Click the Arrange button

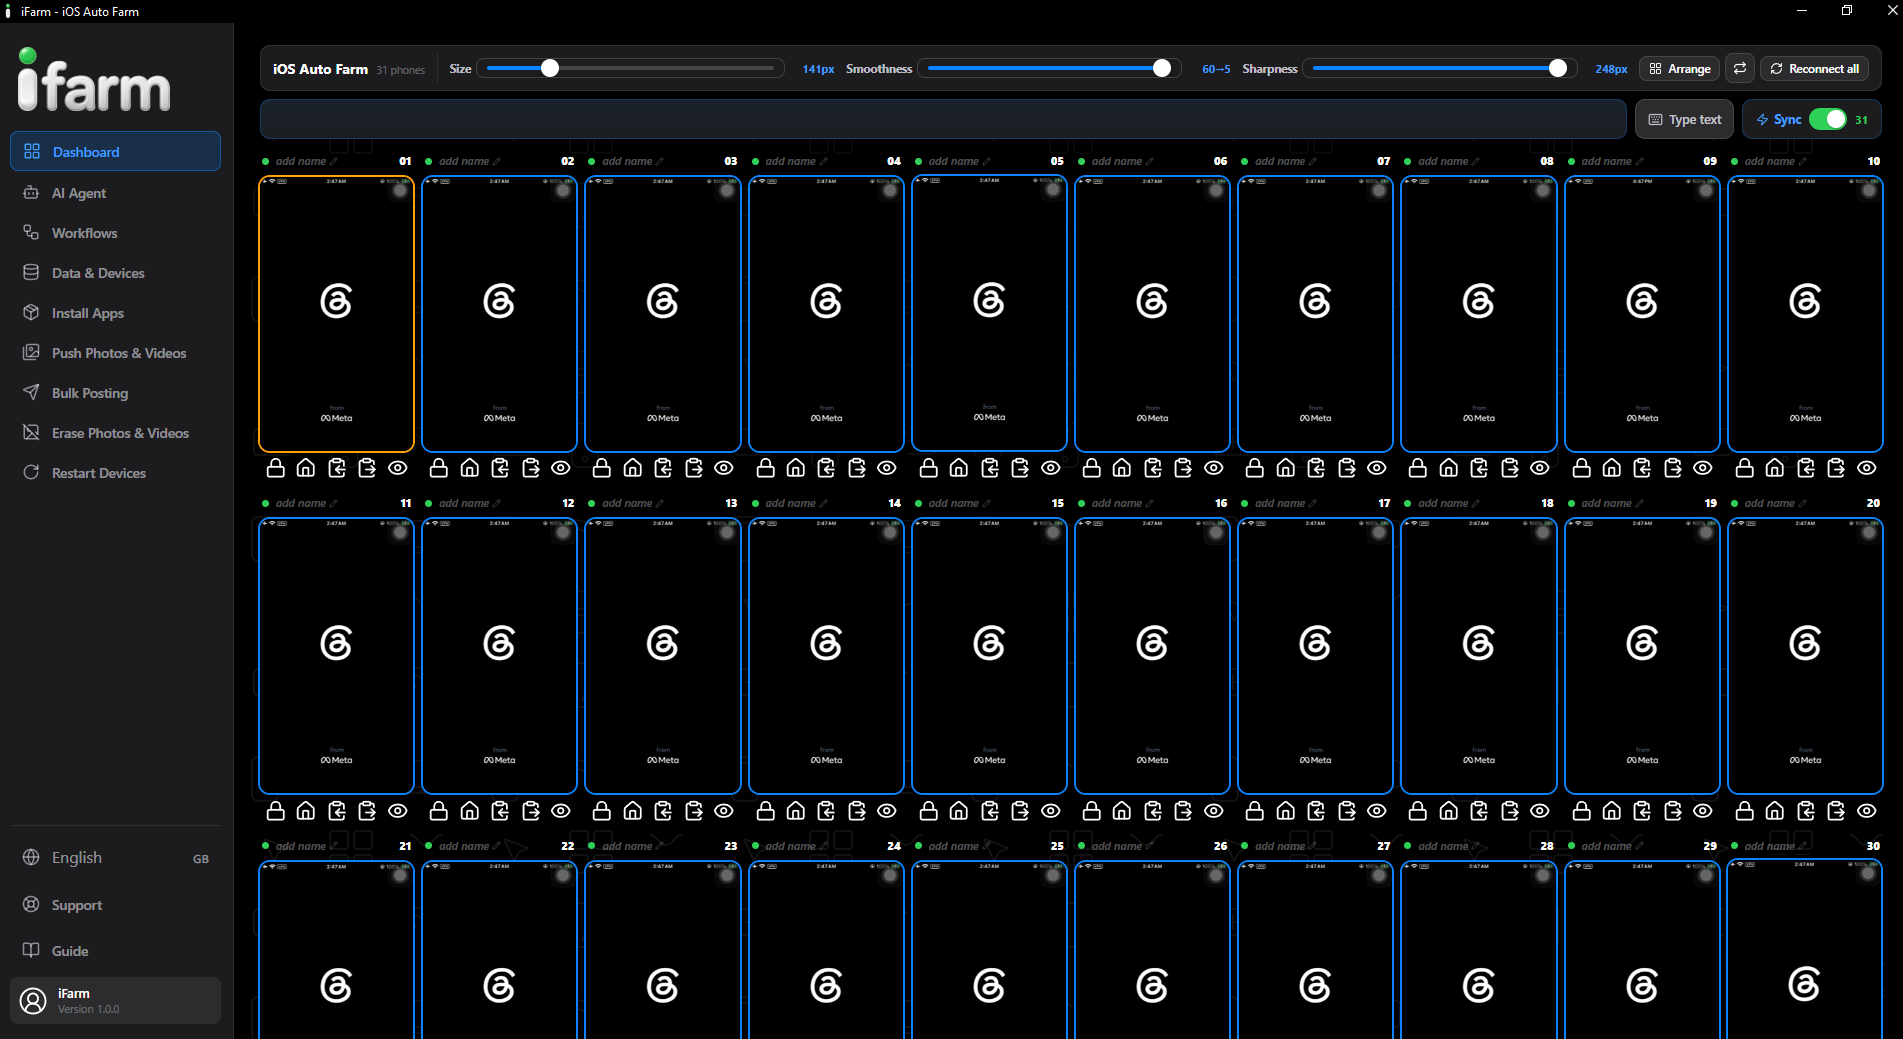coord(1680,68)
